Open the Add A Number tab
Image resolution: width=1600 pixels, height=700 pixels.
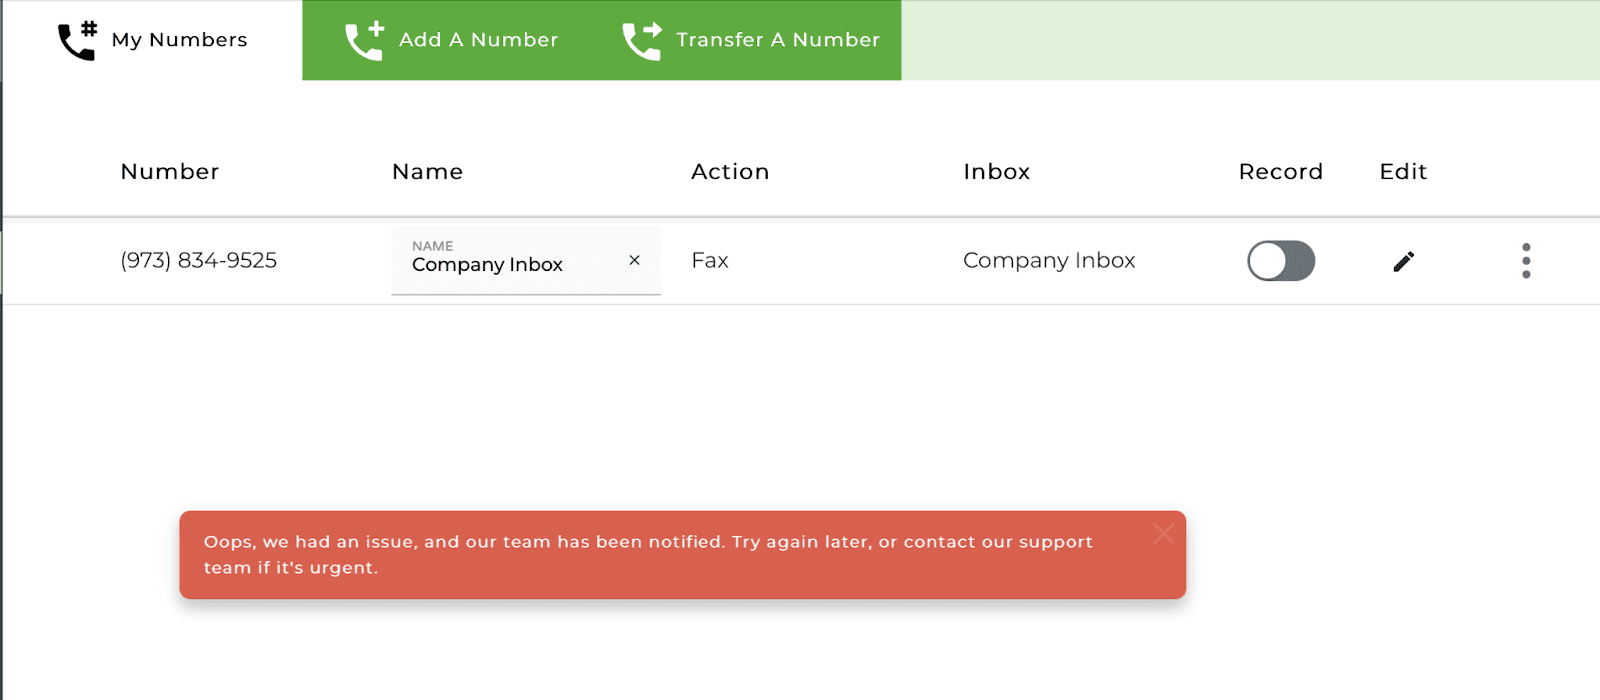pos(451,40)
